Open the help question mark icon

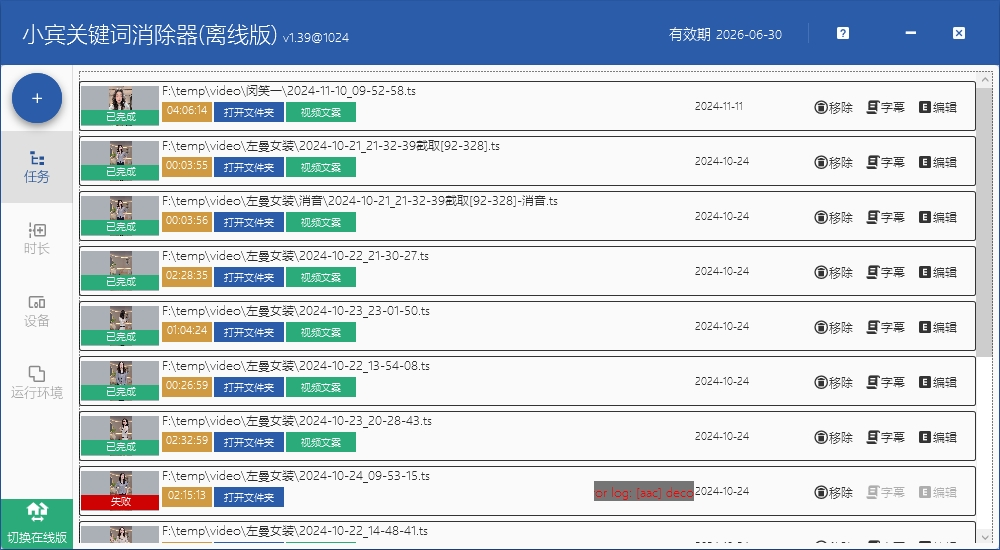coord(842,33)
